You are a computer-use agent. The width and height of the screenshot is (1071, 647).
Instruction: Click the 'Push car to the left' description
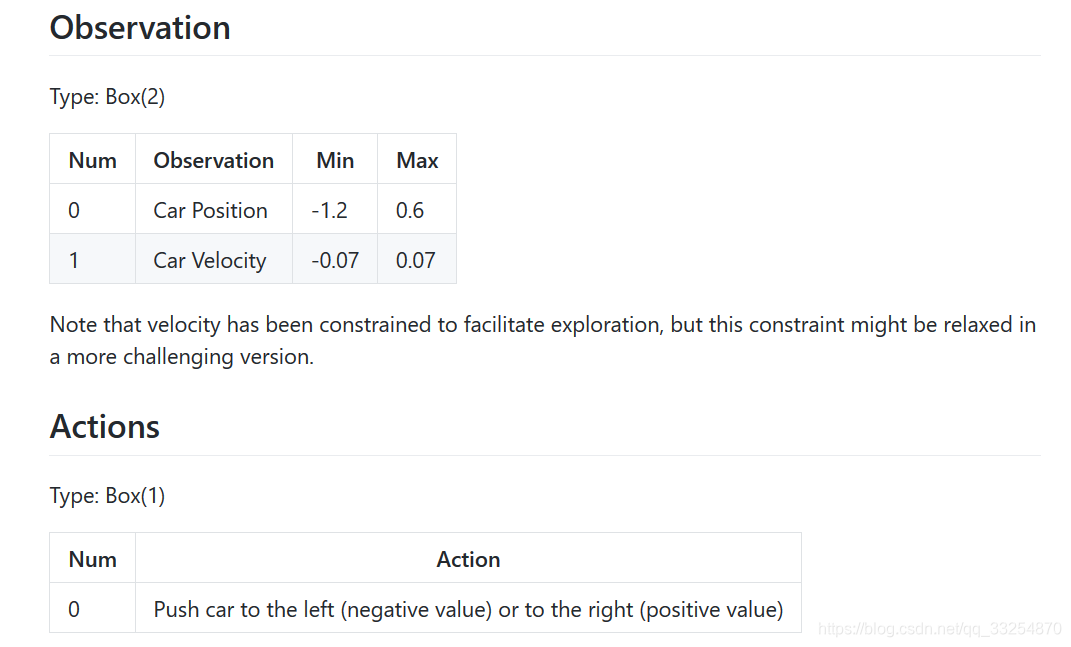pyautogui.click(x=468, y=609)
